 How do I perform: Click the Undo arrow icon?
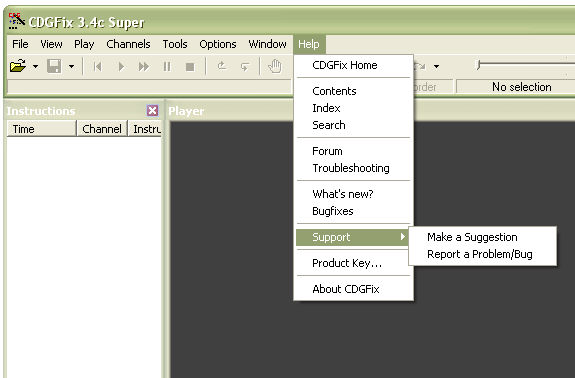pos(221,66)
